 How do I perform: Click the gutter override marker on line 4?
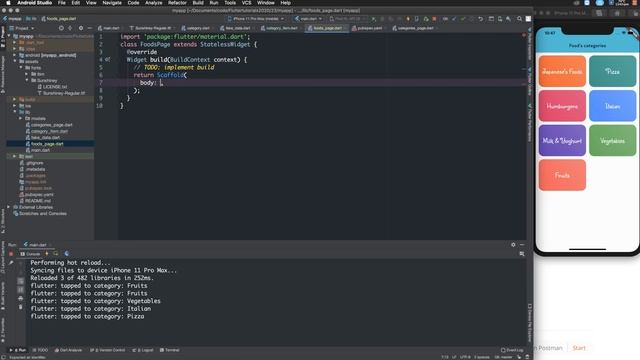(x=107, y=60)
